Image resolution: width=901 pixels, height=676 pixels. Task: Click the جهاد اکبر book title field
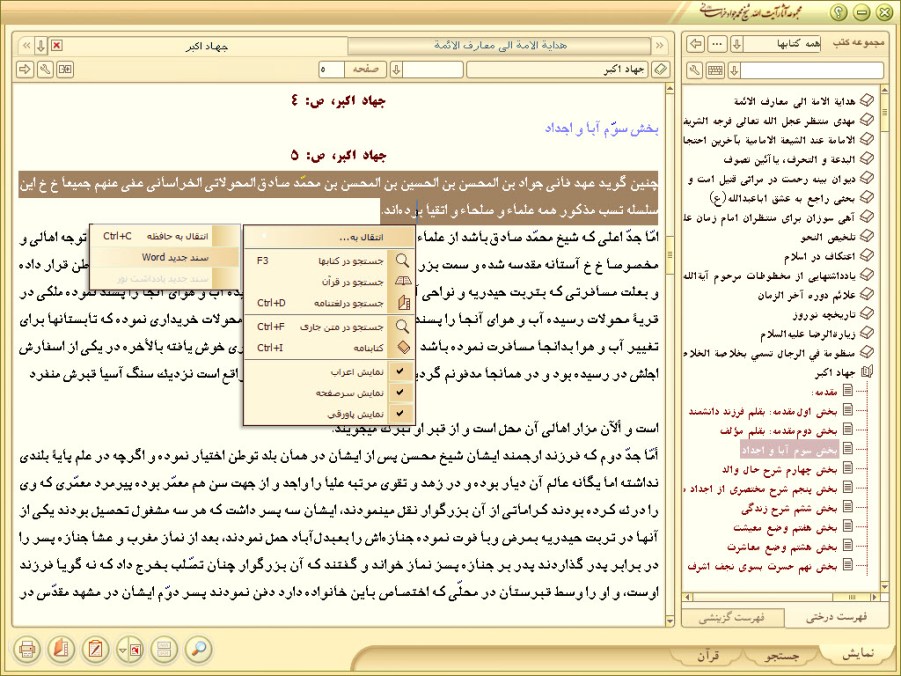click(x=557, y=70)
